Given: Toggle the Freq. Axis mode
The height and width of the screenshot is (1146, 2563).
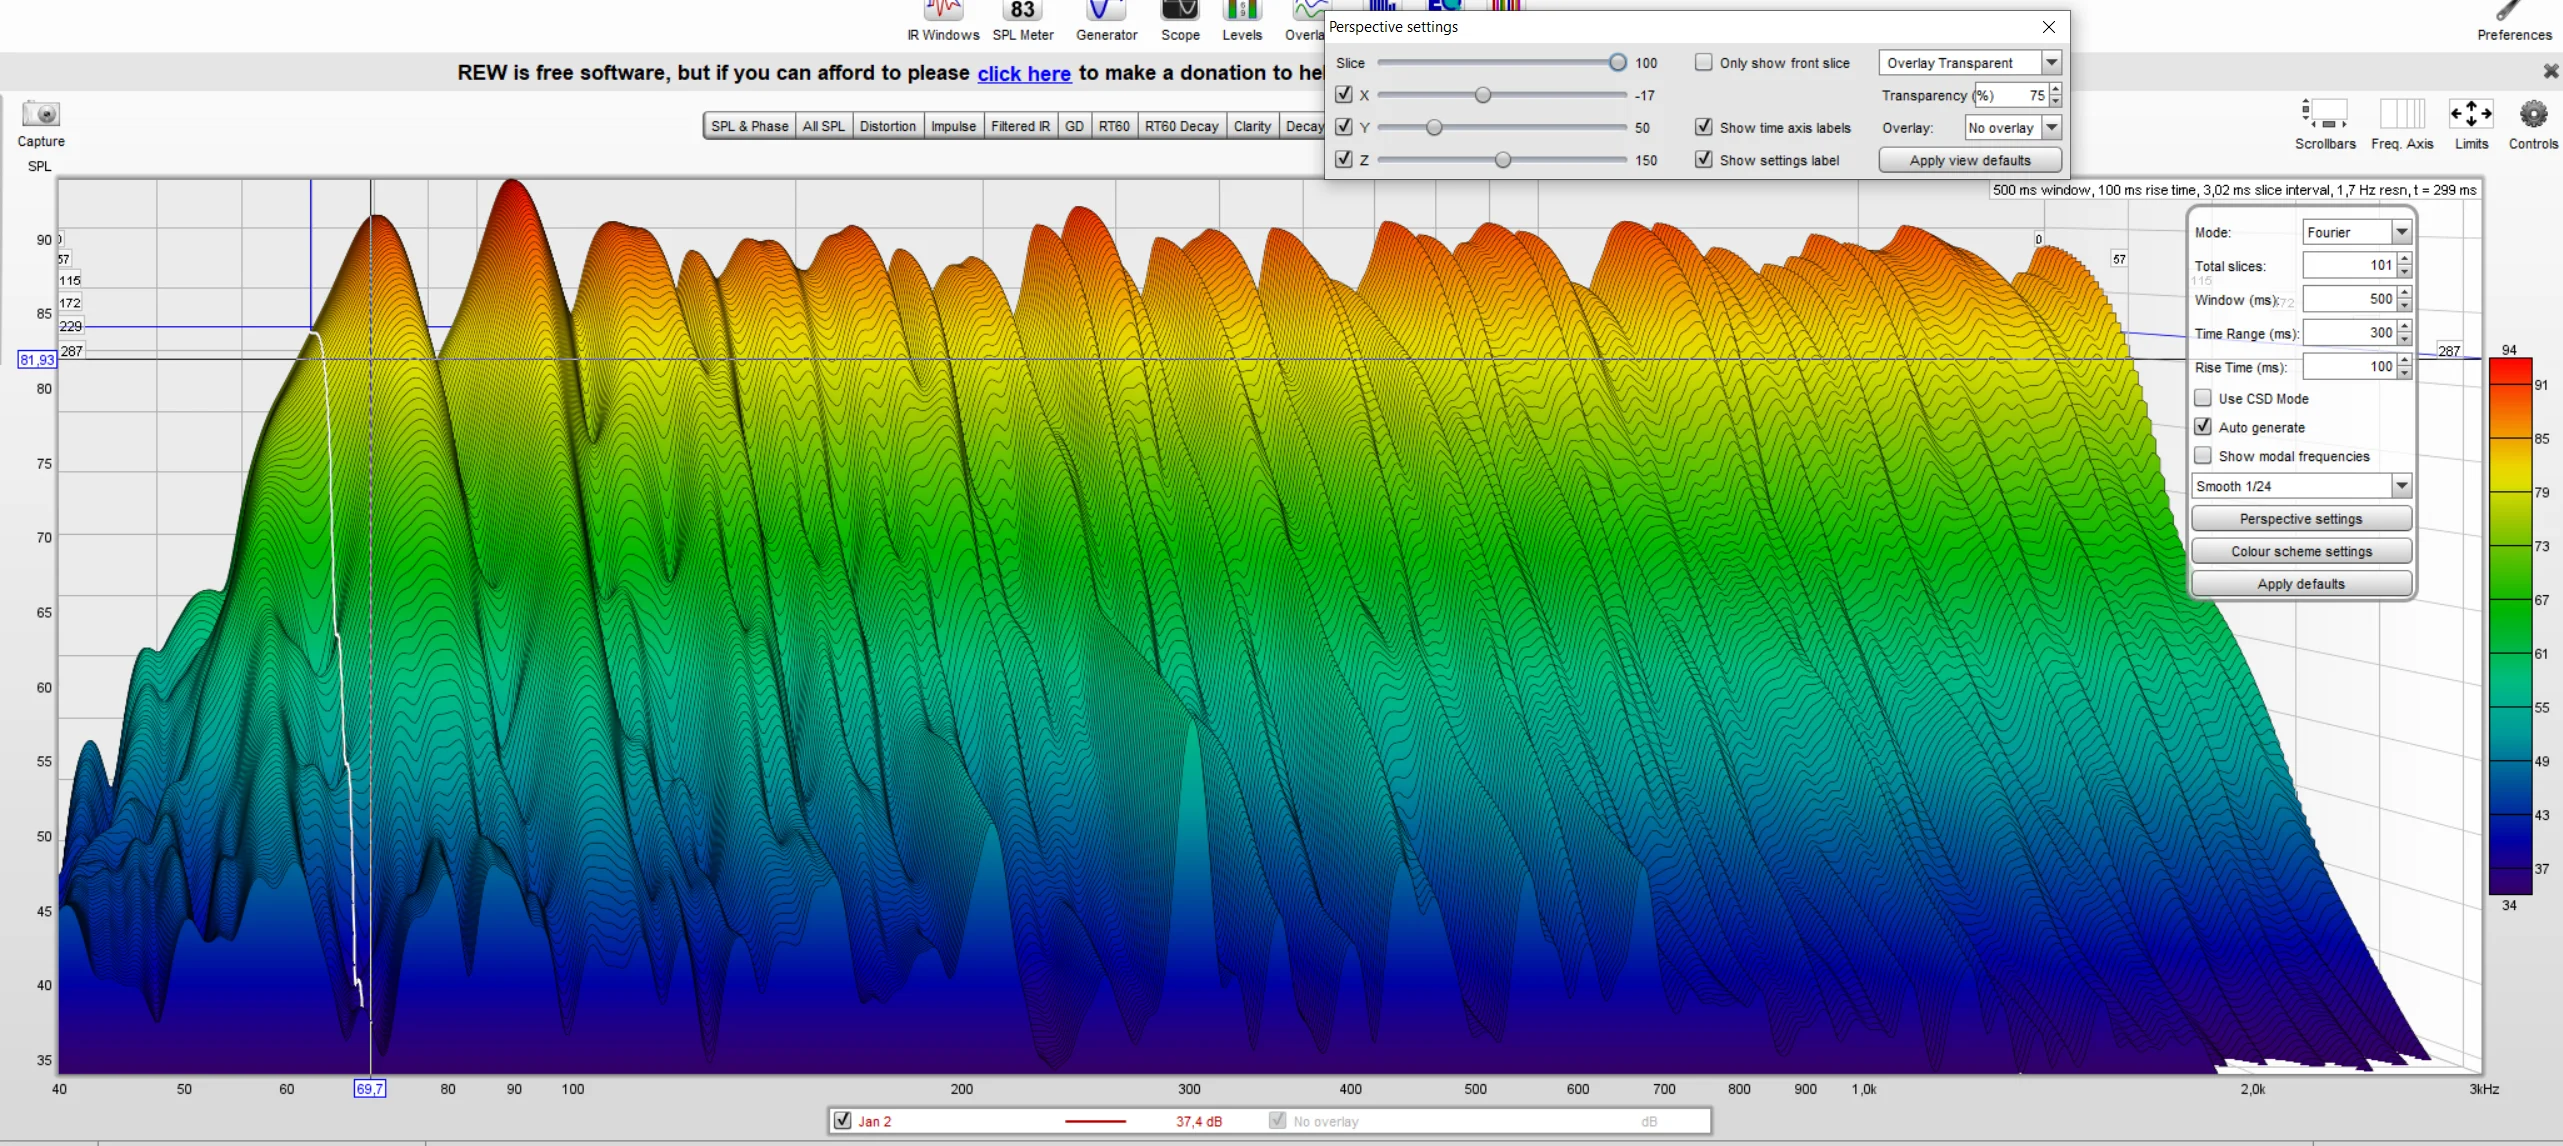Looking at the screenshot, I should point(2402,124).
